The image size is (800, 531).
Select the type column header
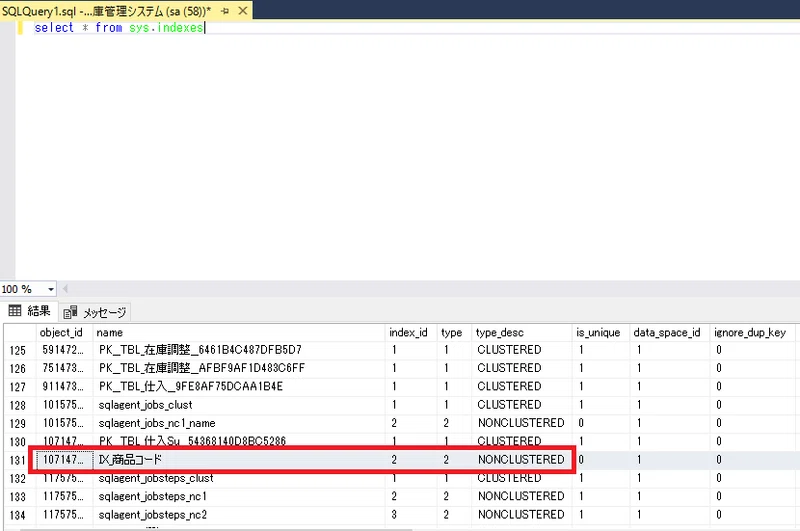click(452, 333)
